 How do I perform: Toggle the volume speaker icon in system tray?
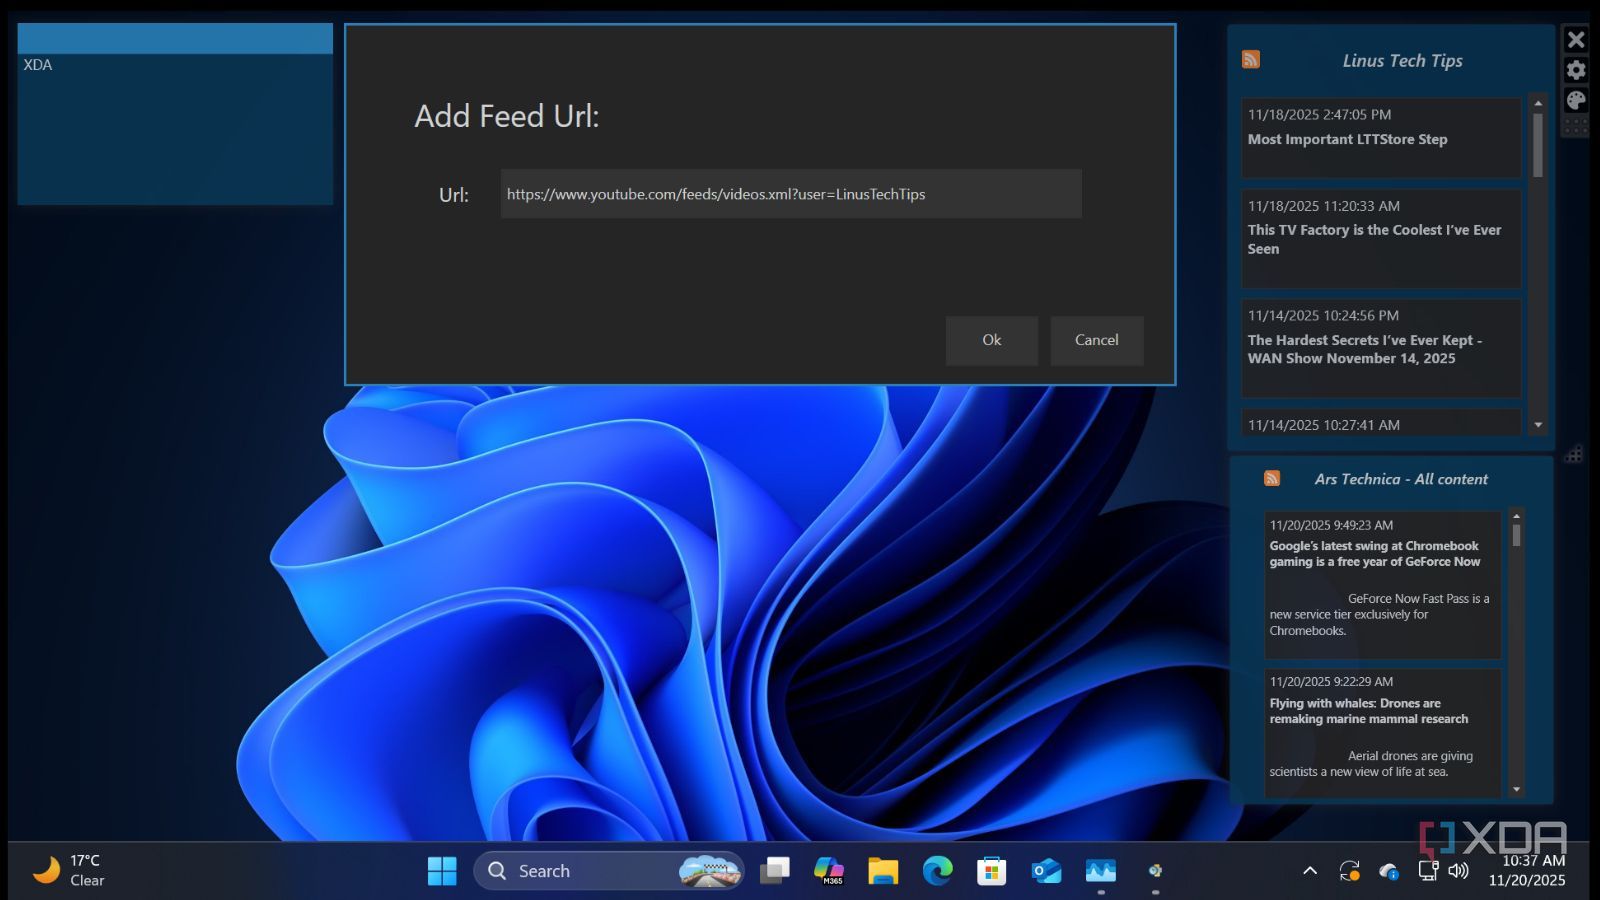tap(1459, 871)
